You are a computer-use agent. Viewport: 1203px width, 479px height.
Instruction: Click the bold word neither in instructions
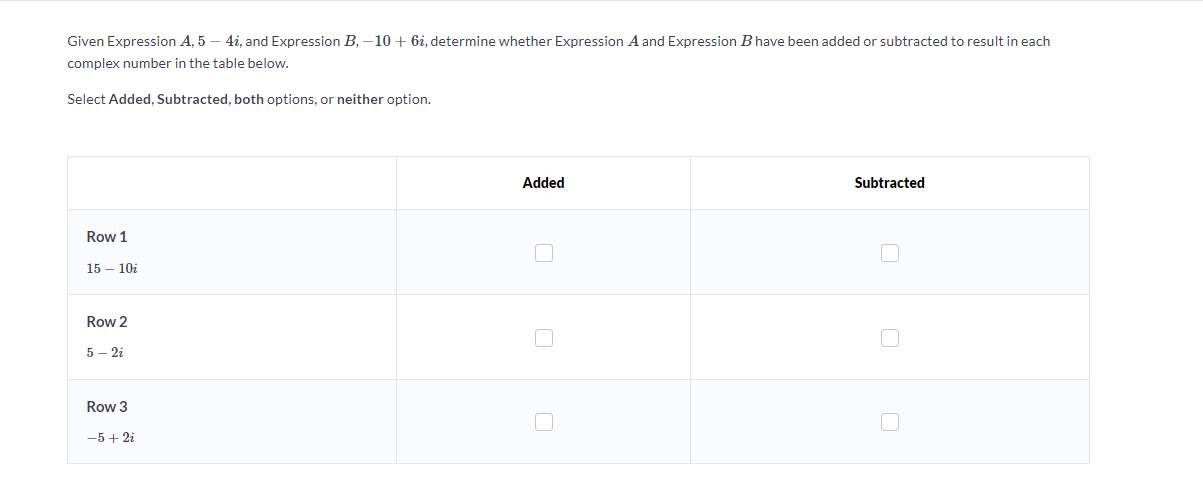(x=360, y=99)
